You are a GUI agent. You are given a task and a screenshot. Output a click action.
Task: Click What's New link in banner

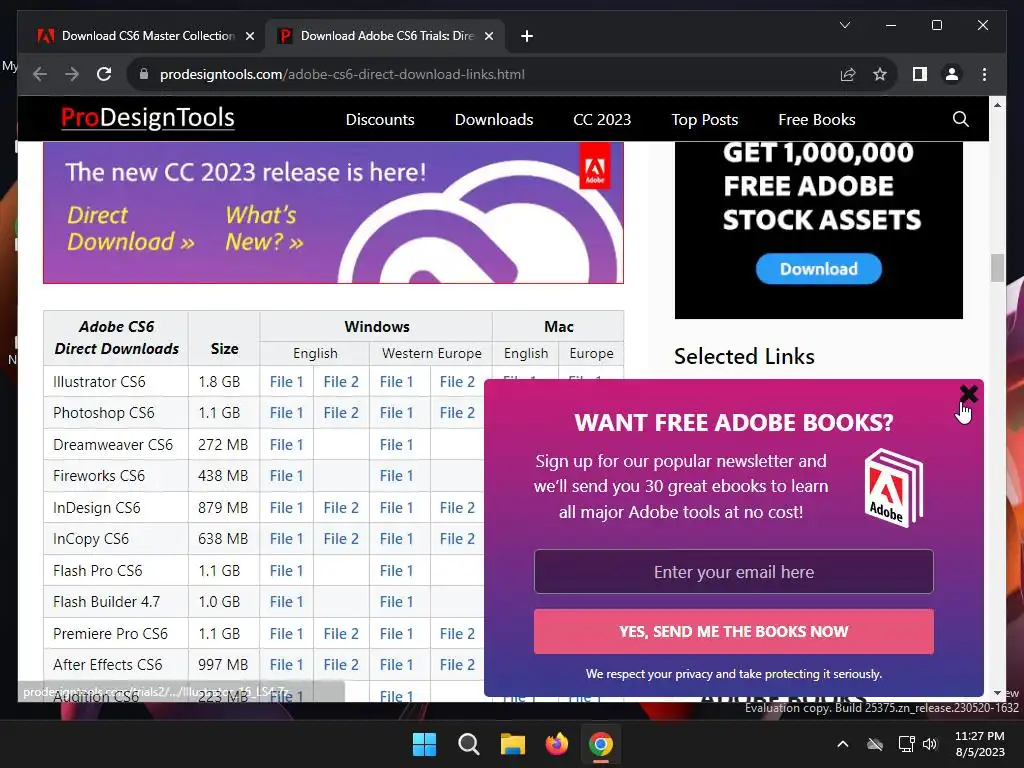(x=264, y=229)
